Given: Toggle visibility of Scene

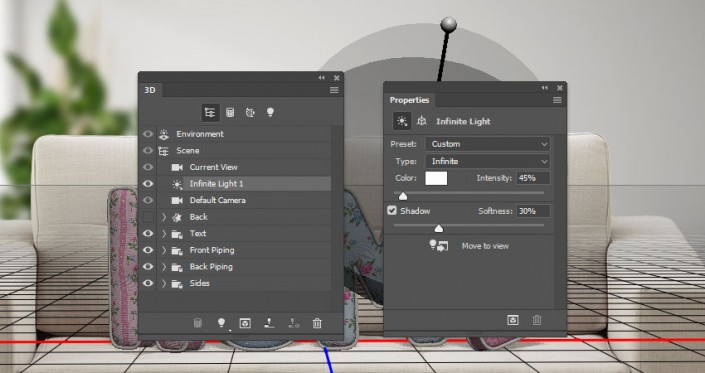Looking at the screenshot, I should [x=148, y=151].
